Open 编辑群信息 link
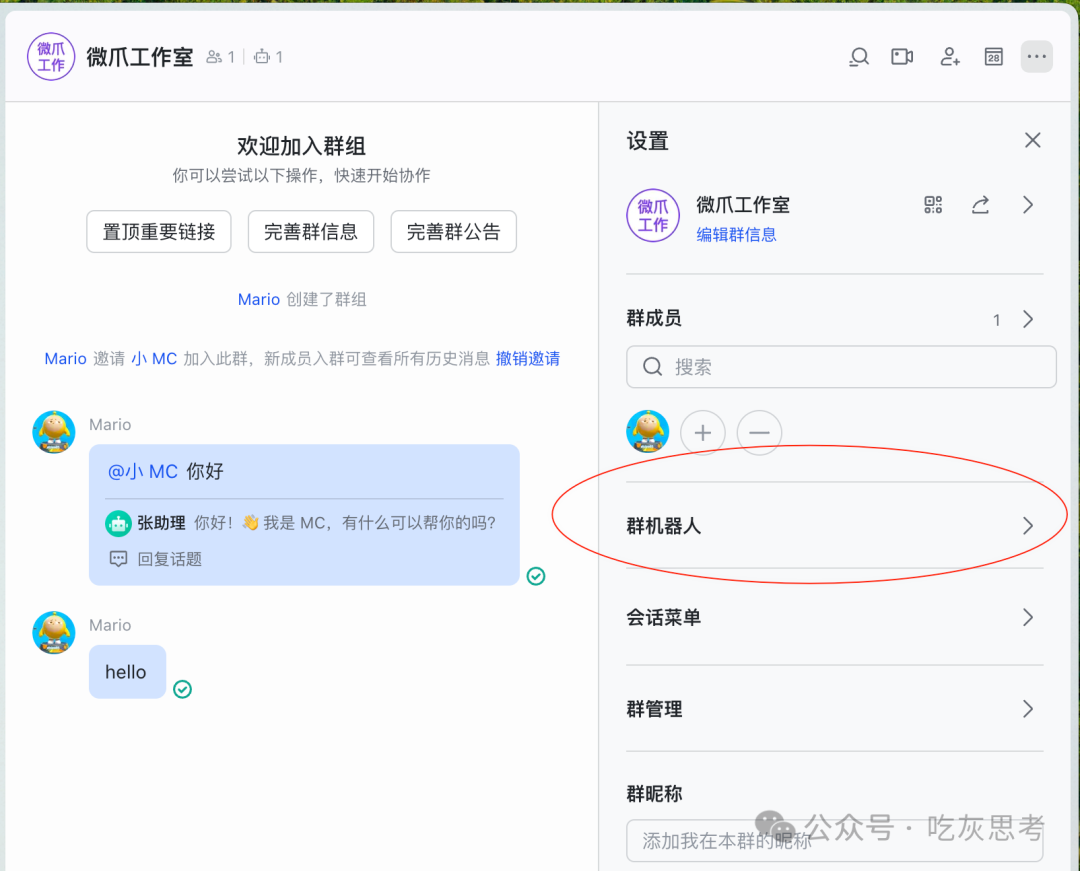Image resolution: width=1080 pixels, height=871 pixels. tap(737, 234)
